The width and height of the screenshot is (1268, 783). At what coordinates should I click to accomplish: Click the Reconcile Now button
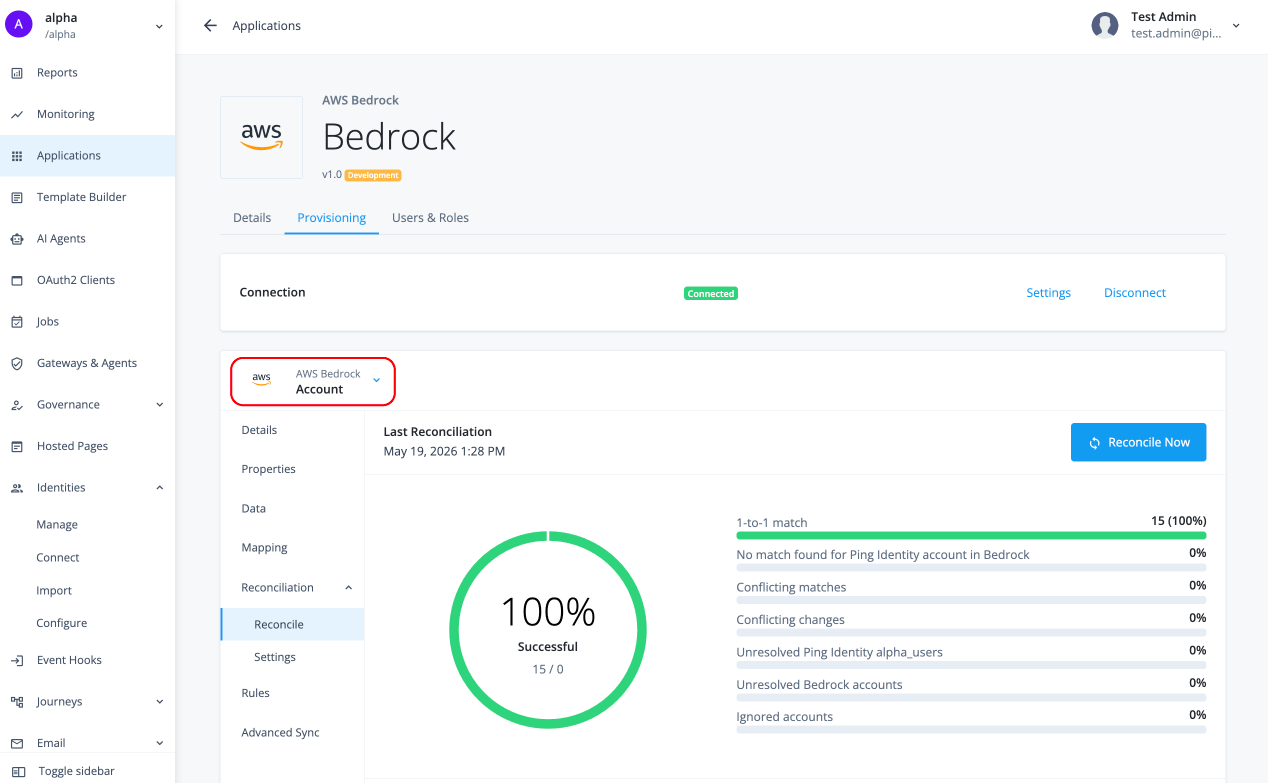coord(1138,443)
